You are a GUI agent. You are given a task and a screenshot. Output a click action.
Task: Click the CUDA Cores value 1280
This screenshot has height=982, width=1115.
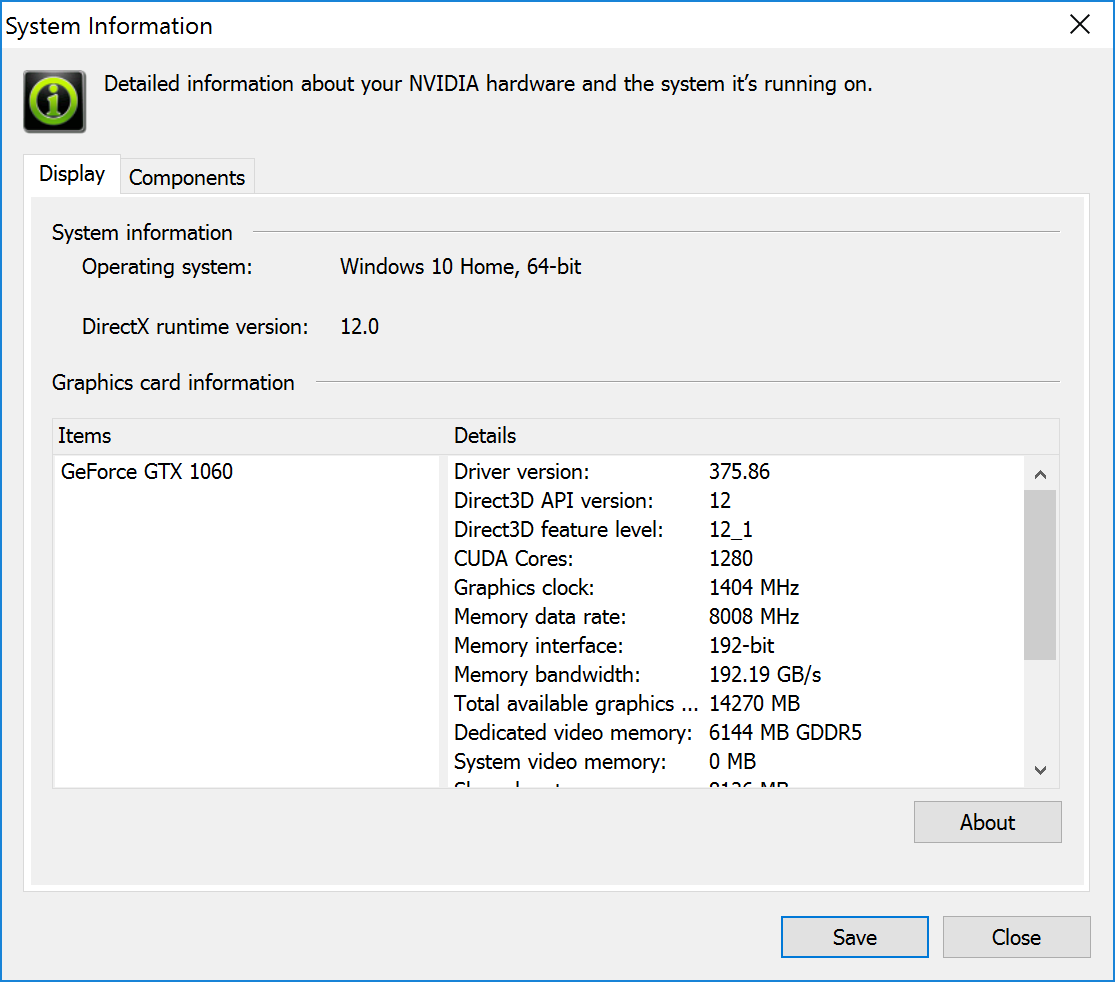point(730,558)
